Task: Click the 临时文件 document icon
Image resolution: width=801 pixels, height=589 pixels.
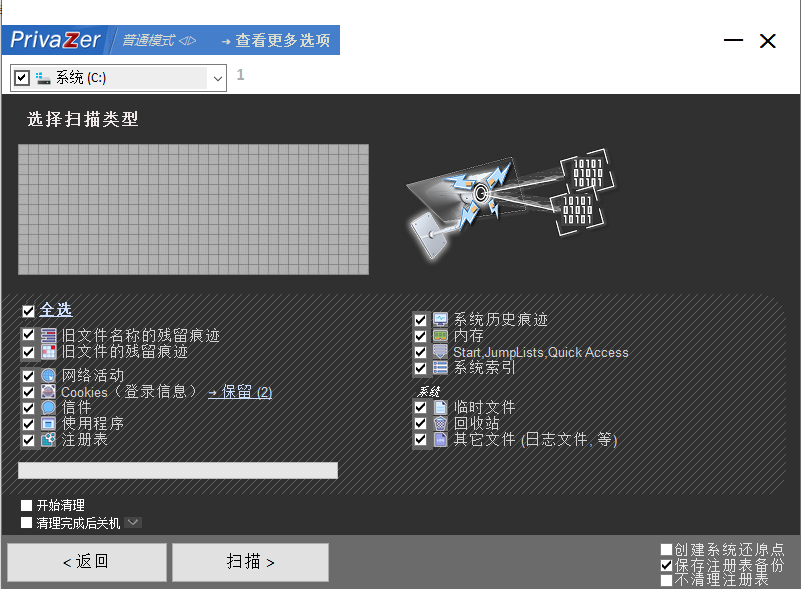Action: [440, 408]
